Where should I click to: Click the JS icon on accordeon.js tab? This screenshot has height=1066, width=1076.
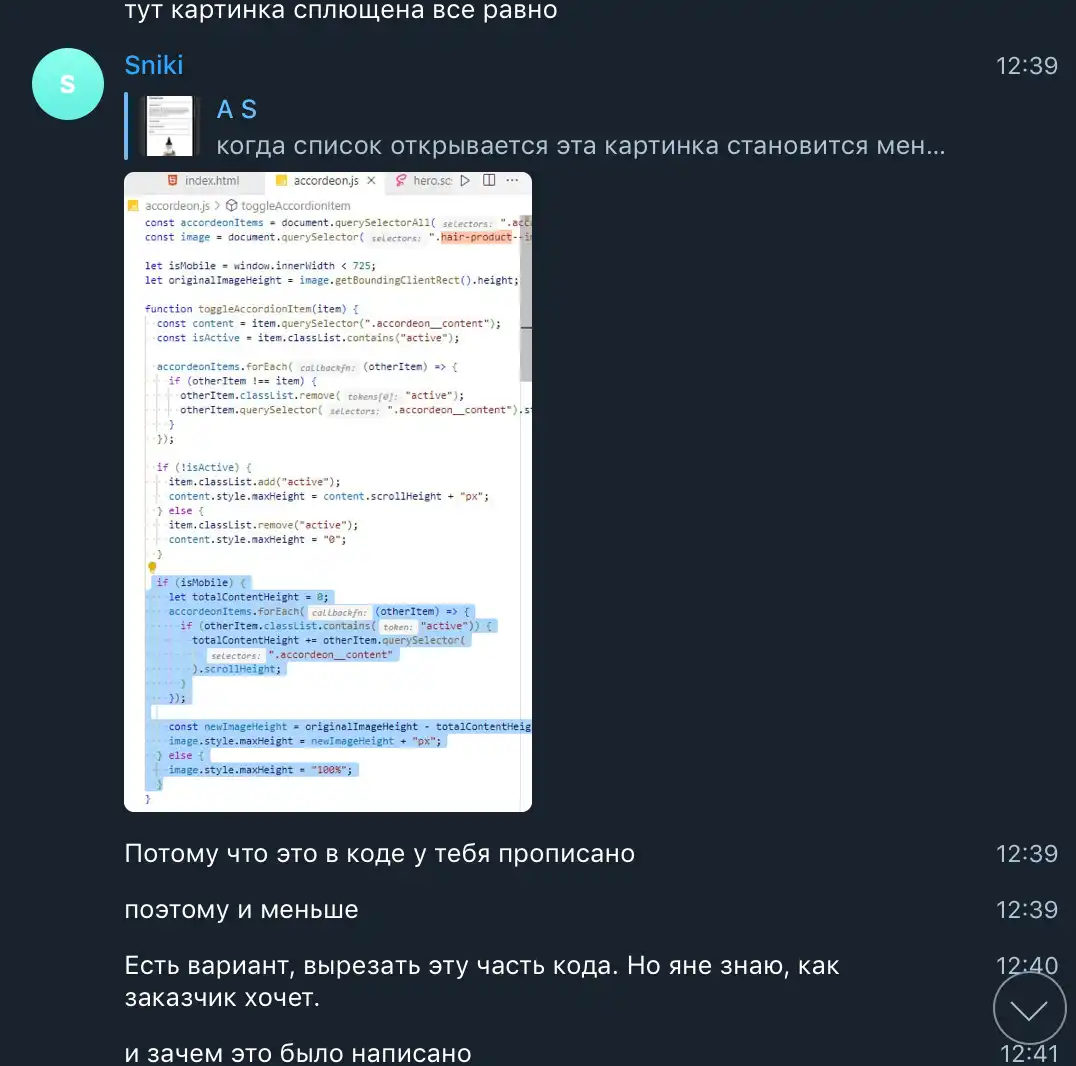coord(281,181)
